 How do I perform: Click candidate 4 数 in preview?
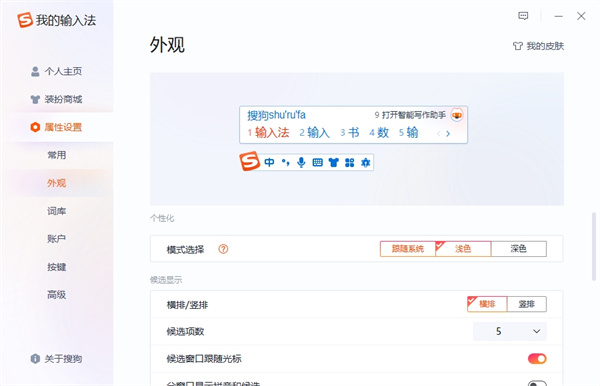click(379, 133)
